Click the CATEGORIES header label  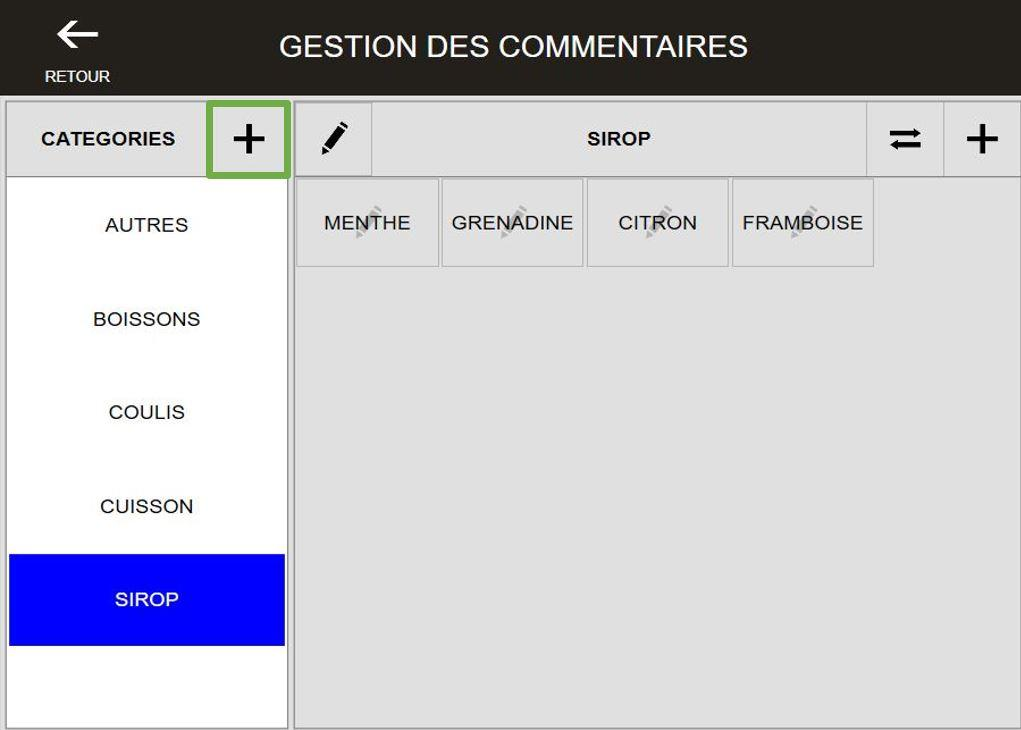108,139
